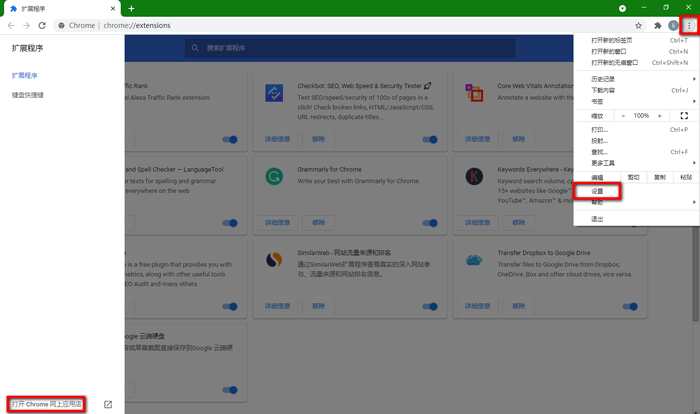Select 打开新的标签页 menu item
This screenshot has height=414, width=700.
(637, 40)
